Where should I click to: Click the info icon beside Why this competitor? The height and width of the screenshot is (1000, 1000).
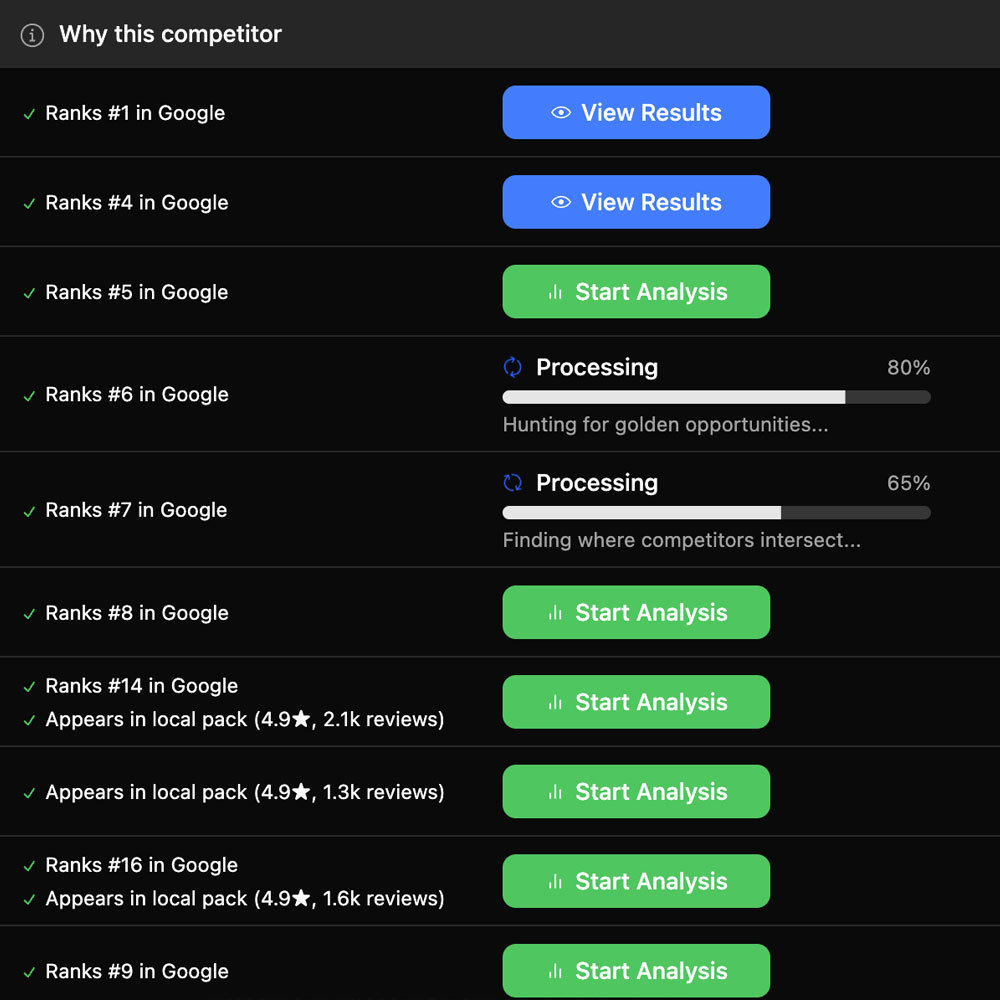tap(33, 35)
